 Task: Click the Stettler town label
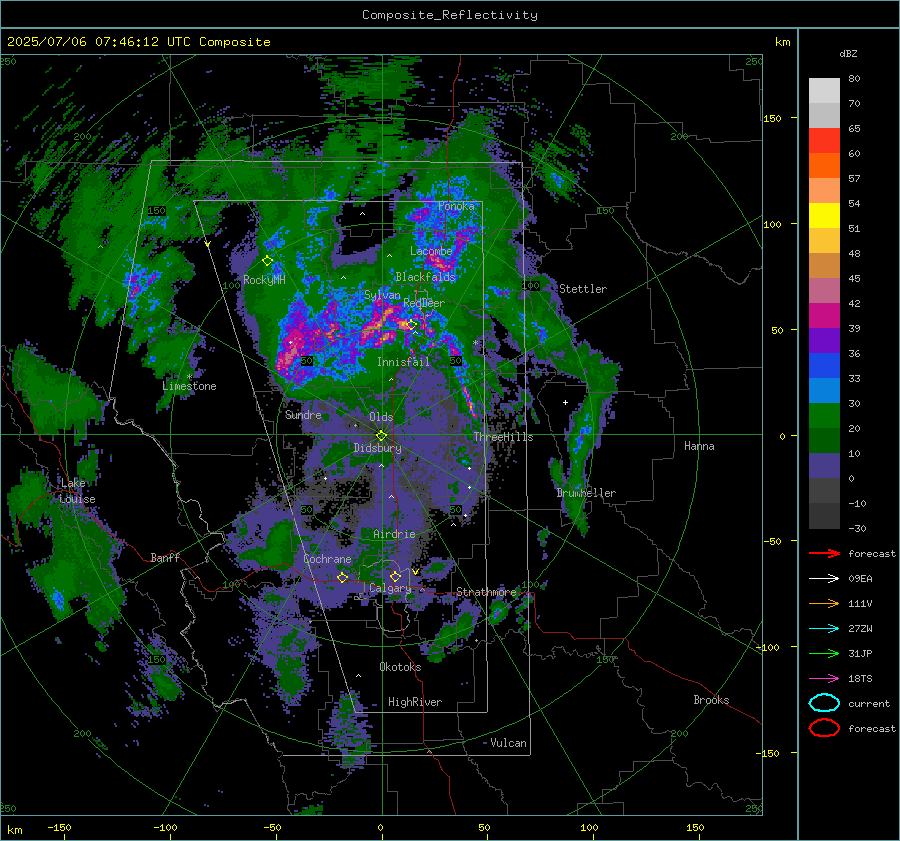click(x=583, y=289)
